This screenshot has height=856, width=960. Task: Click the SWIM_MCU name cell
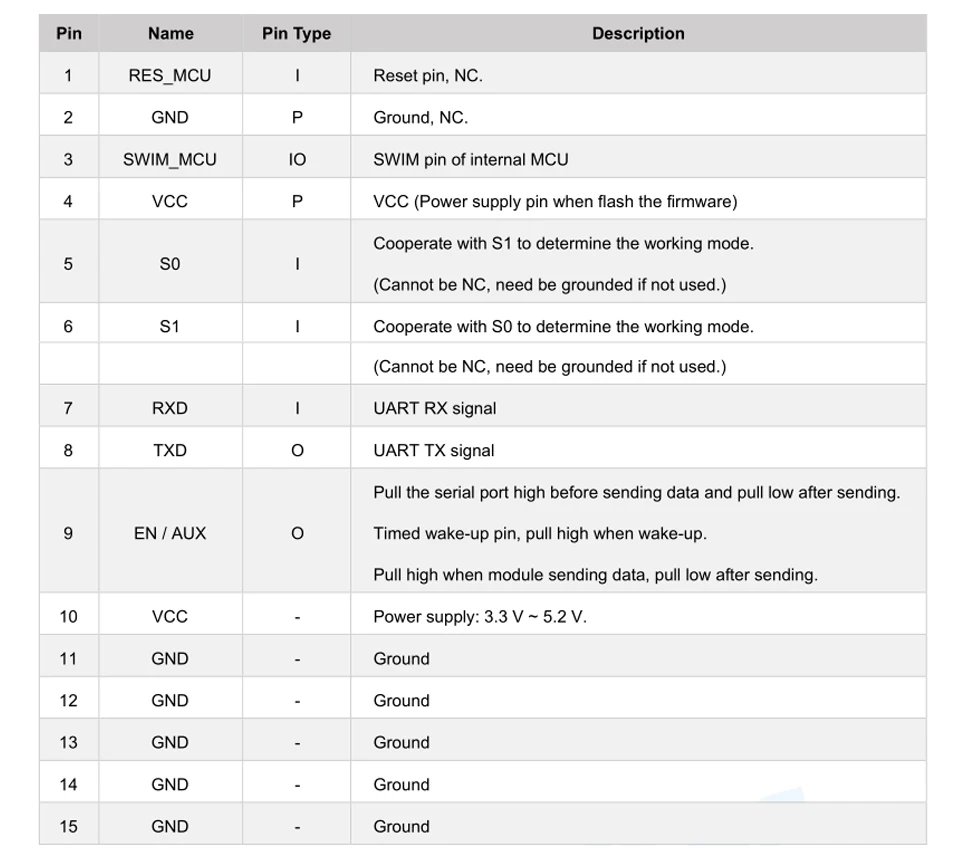click(170, 159)
